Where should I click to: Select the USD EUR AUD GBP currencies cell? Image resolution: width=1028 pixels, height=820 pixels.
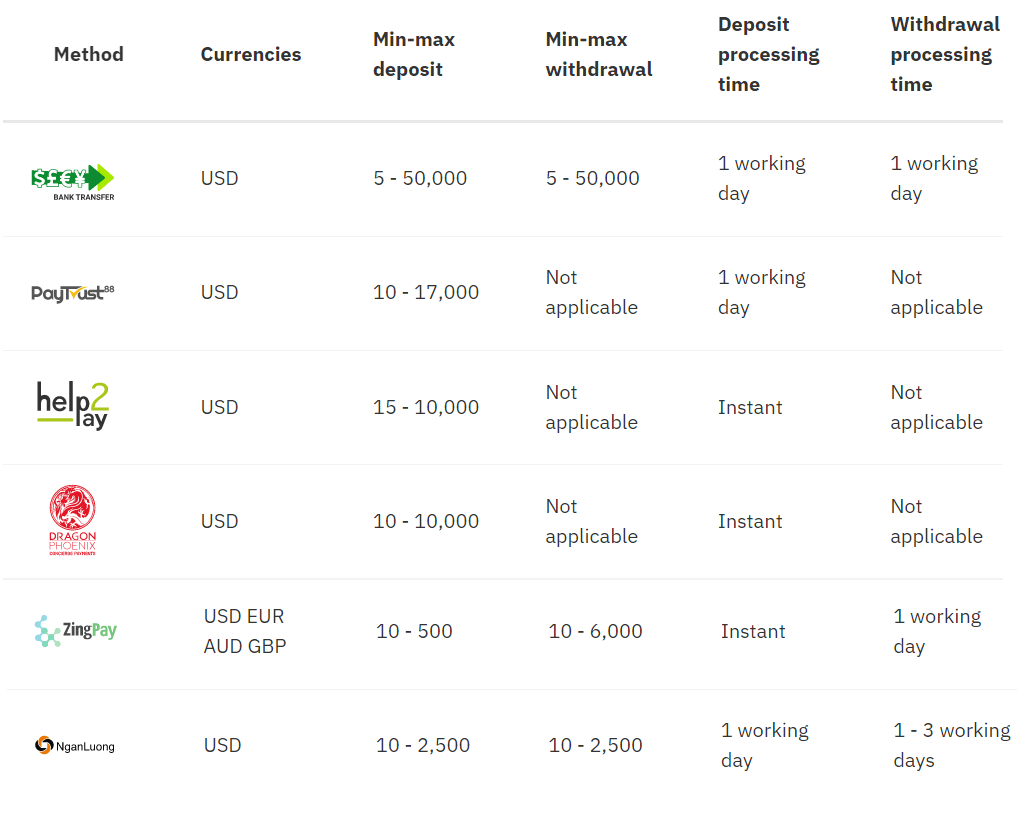pos(245,631)
